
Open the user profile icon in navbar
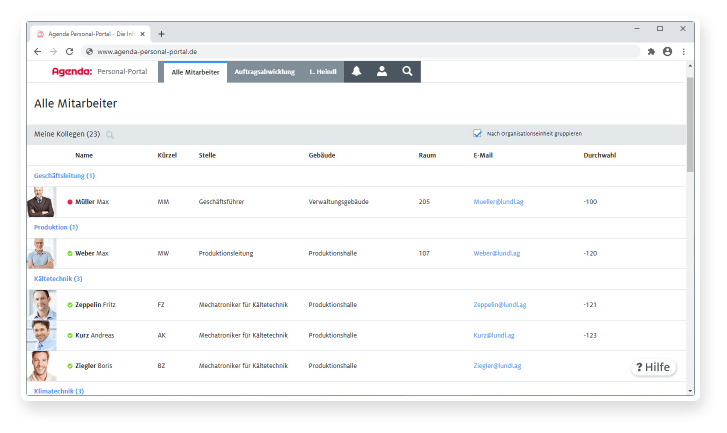coord(382,72)
